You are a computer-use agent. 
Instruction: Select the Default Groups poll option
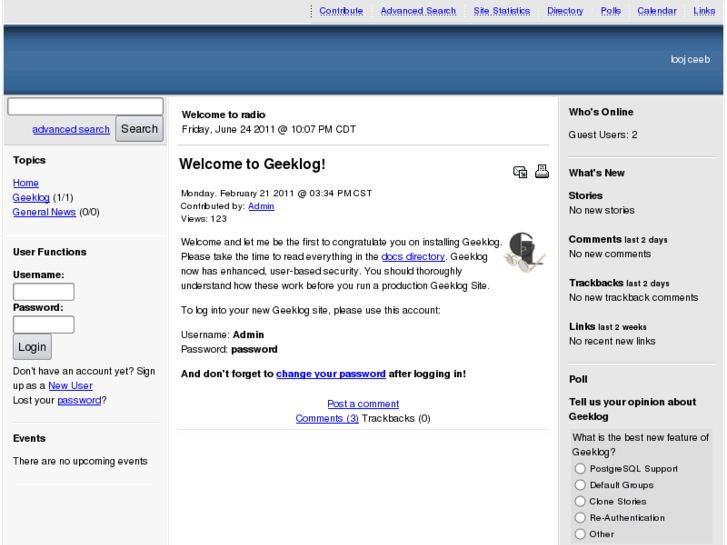click(580, 485)
